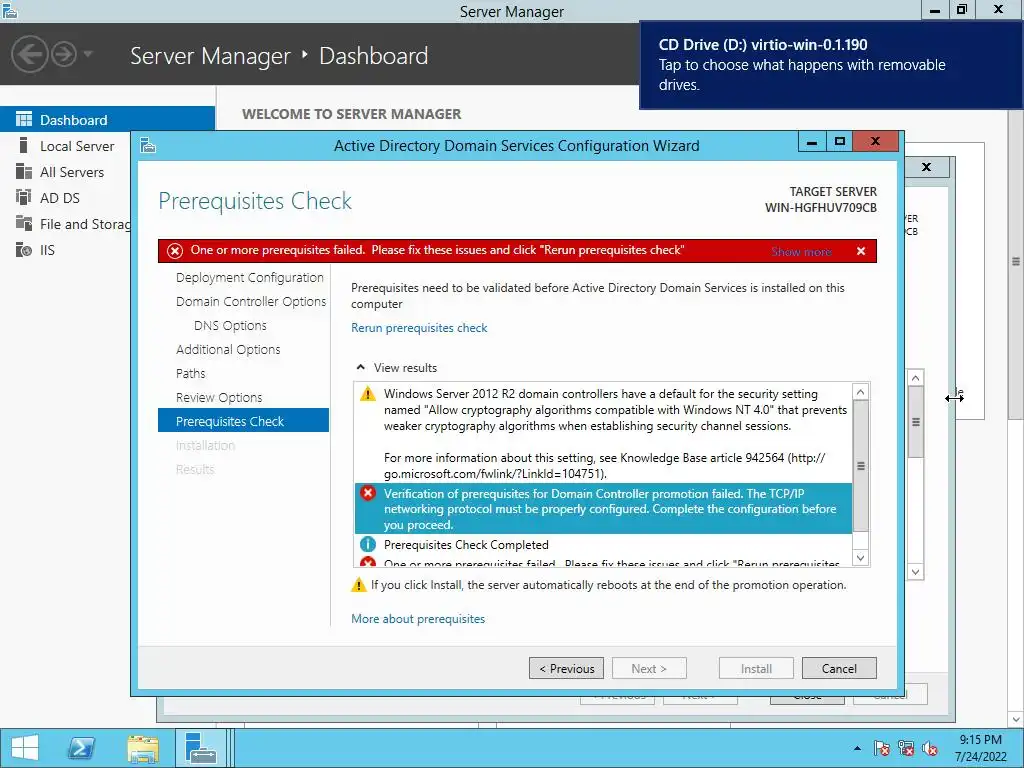Go to DNS Options step
1024x768 pixels.
click(x=230, y=325)
